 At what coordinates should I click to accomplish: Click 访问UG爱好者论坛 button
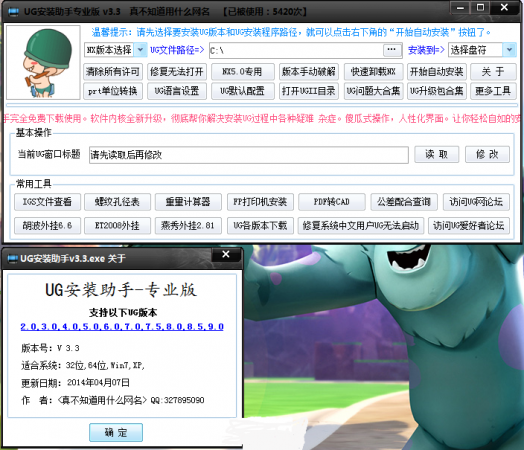click(469, 226)
